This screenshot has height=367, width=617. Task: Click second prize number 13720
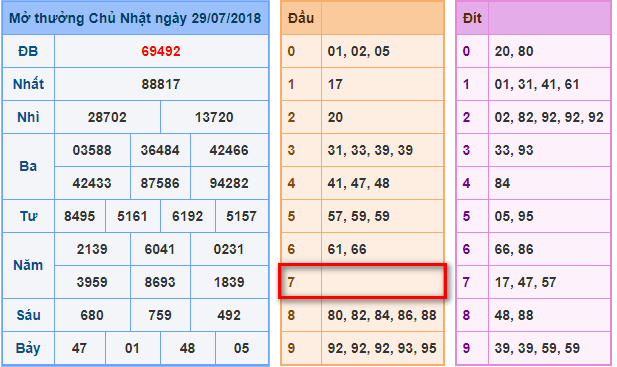pyautogui.click(x=214, y=117)
